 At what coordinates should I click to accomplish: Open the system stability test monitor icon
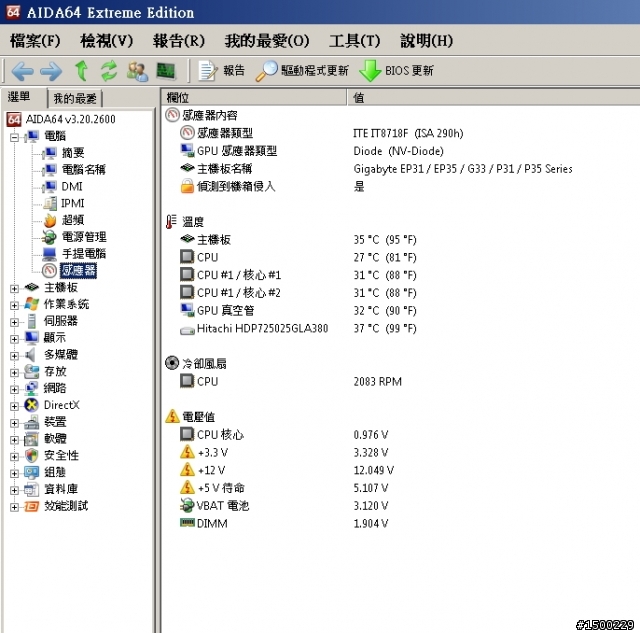point(166,71)
